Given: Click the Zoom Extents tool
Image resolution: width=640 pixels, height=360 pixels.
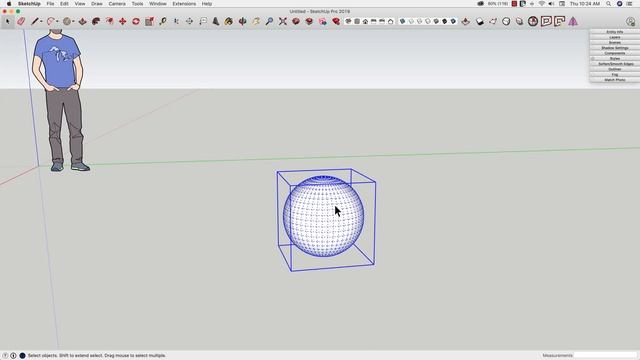Looking at the screenshot, I should click(283, 21).
